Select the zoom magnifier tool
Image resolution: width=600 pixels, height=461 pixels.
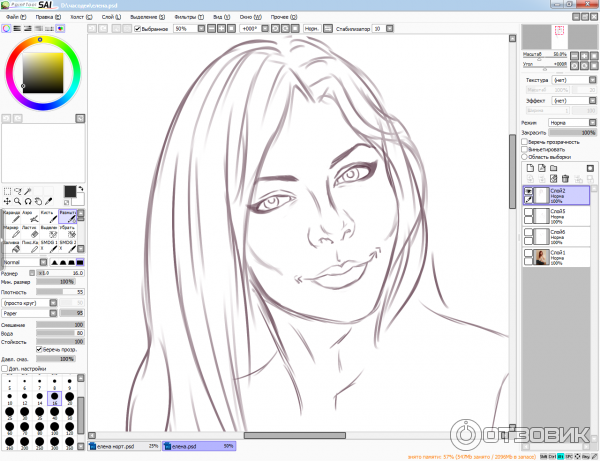coord(17,200)
